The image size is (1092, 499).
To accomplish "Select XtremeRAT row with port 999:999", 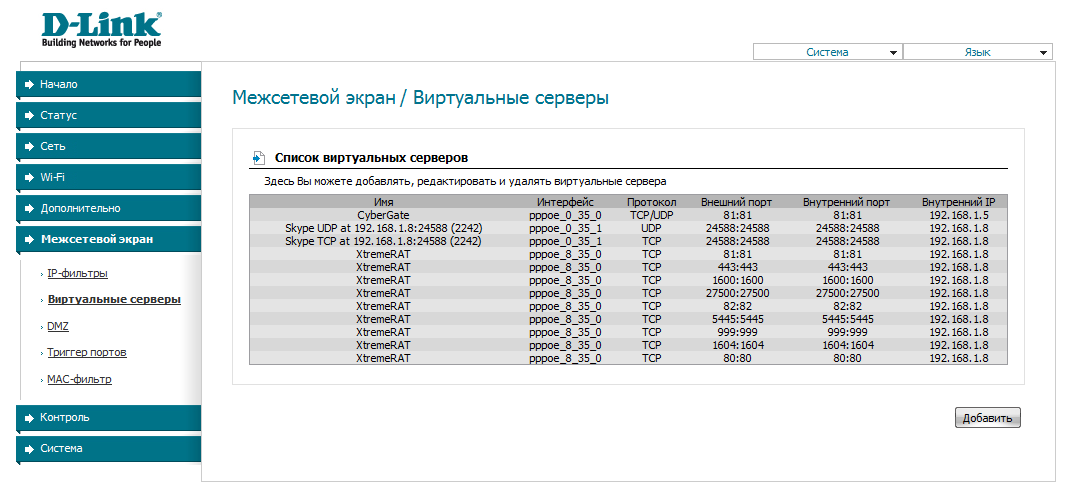I will [628, 332].
